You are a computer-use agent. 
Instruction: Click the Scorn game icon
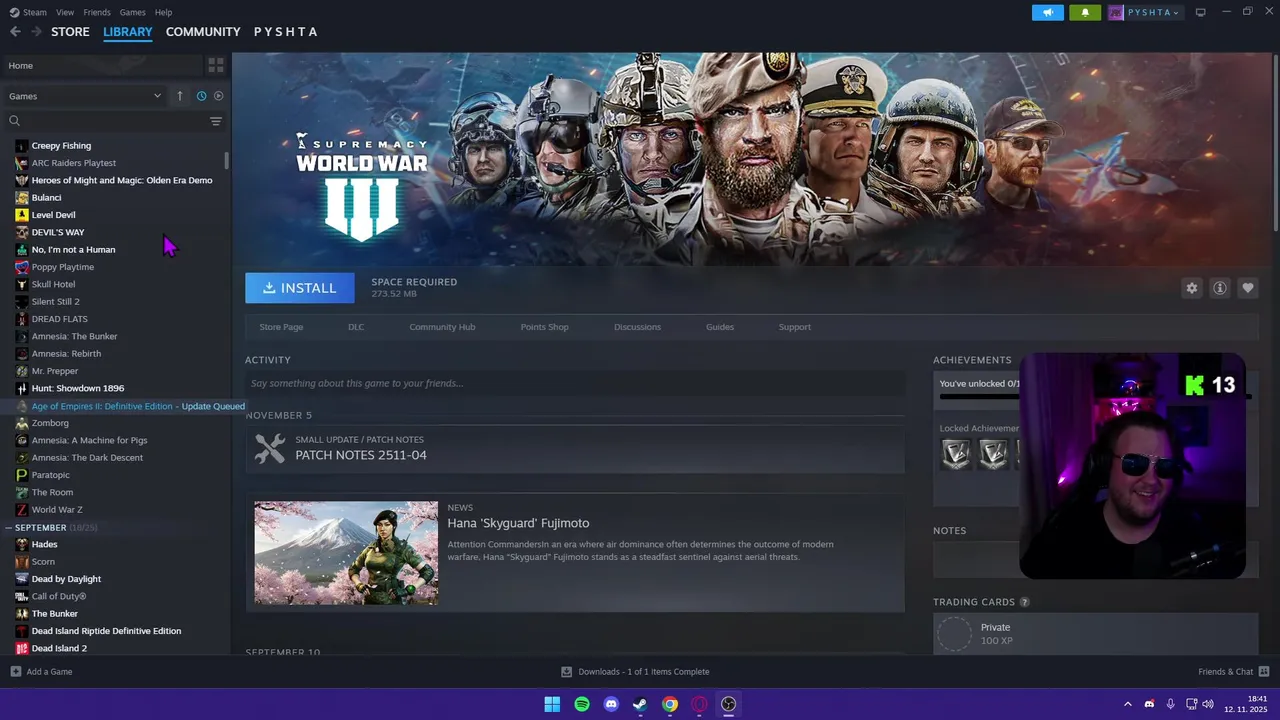[x=22, y=562]
